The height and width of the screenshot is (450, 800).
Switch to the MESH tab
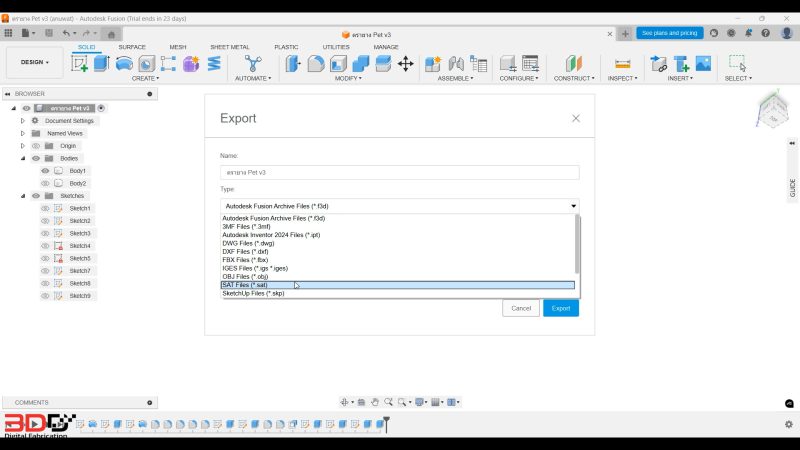[x=178, y=47]
